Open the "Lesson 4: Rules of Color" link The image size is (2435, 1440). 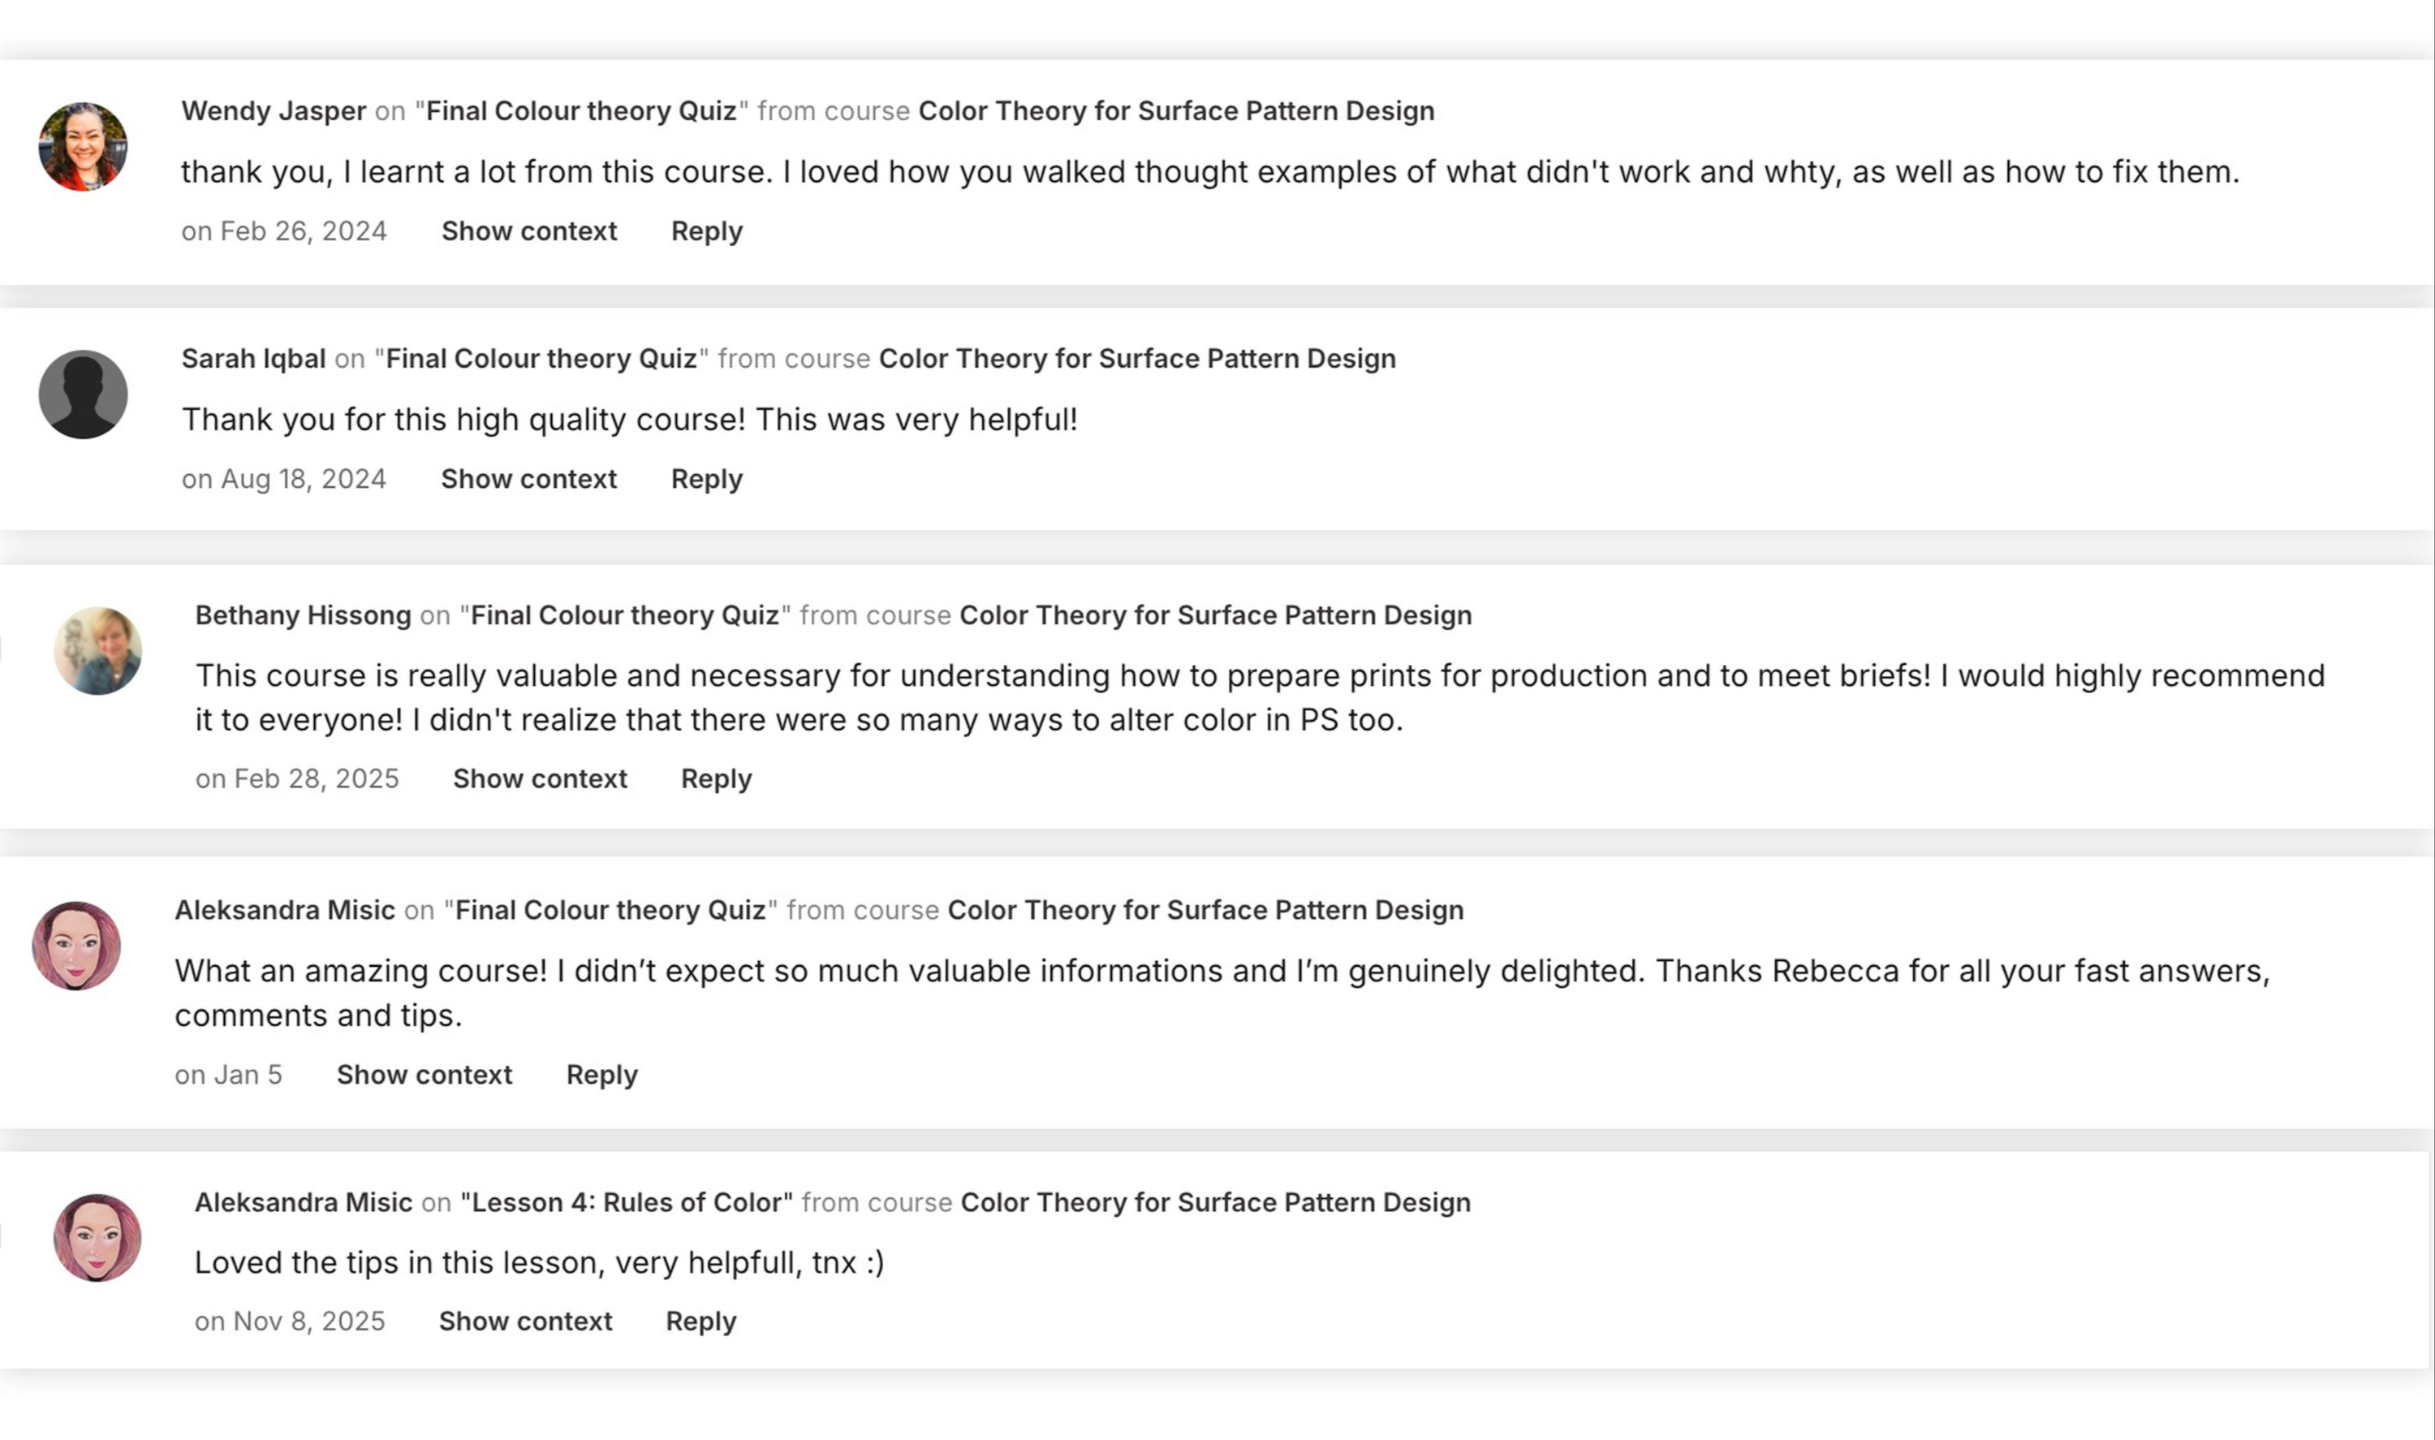click(x=627, y=1202)
